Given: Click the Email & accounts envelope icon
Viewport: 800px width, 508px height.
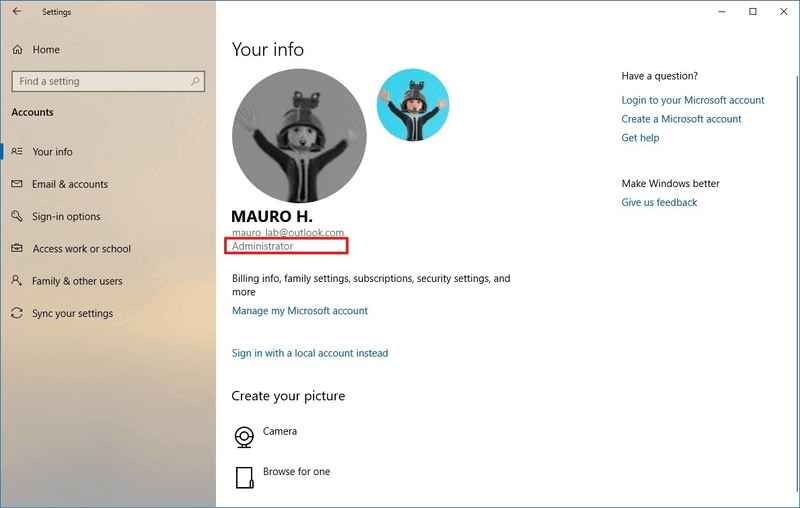Looking at the screenshot, I should tap(17, 184).
